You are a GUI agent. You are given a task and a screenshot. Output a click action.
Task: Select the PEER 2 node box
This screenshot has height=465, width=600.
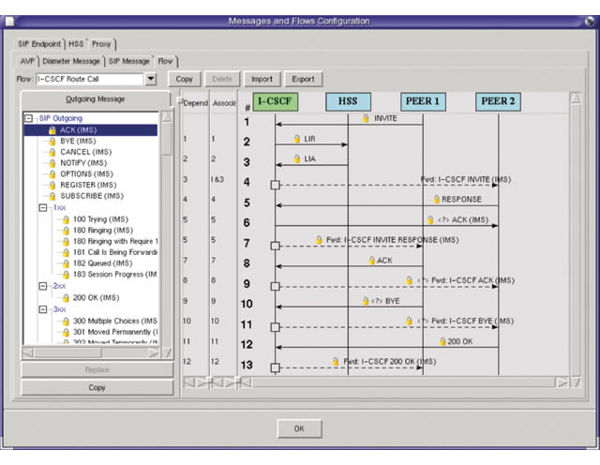498,102
